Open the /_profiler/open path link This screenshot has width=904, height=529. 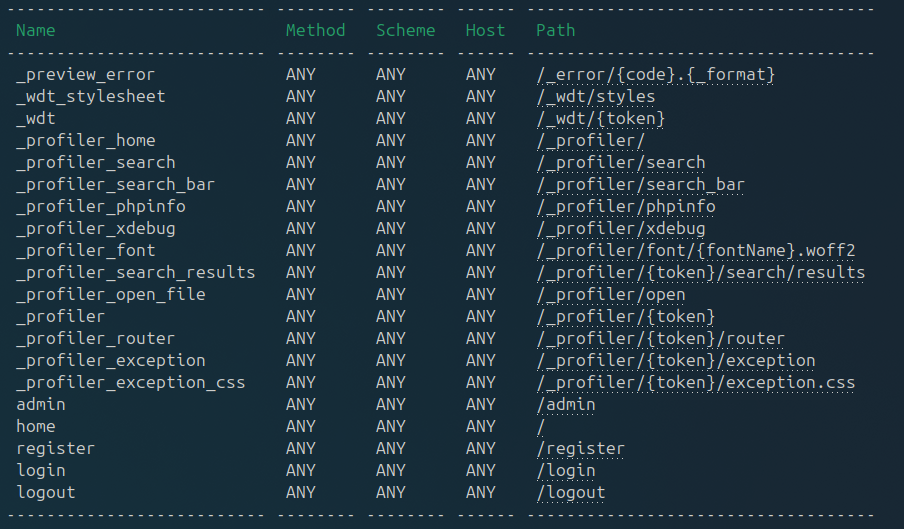611,295
